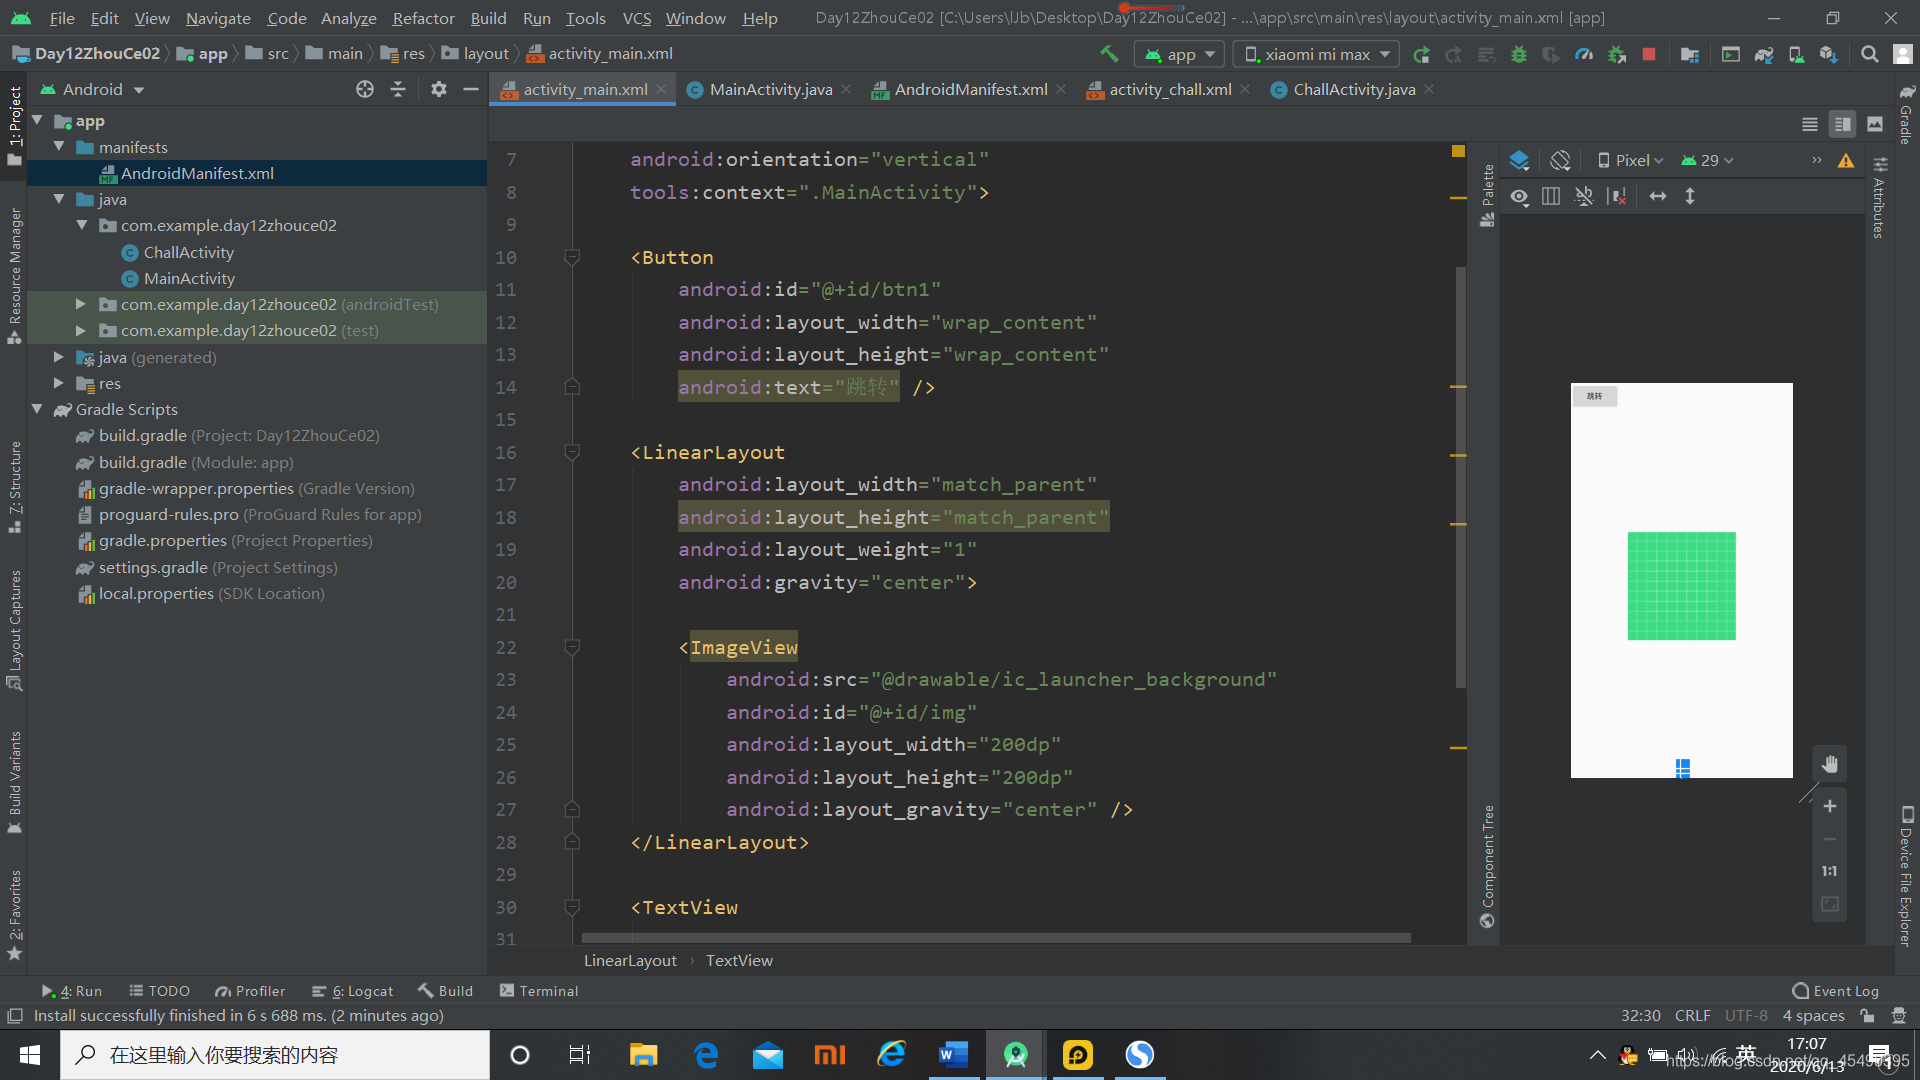Switch to ChallActivity.java tab

click(x=1354, y=89)
